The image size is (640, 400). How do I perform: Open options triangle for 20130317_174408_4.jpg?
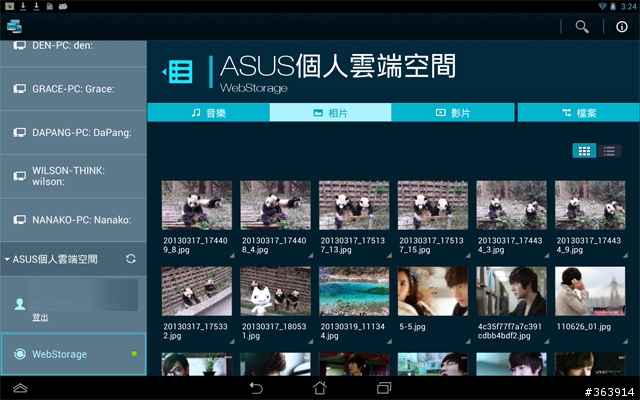point(311,256)
